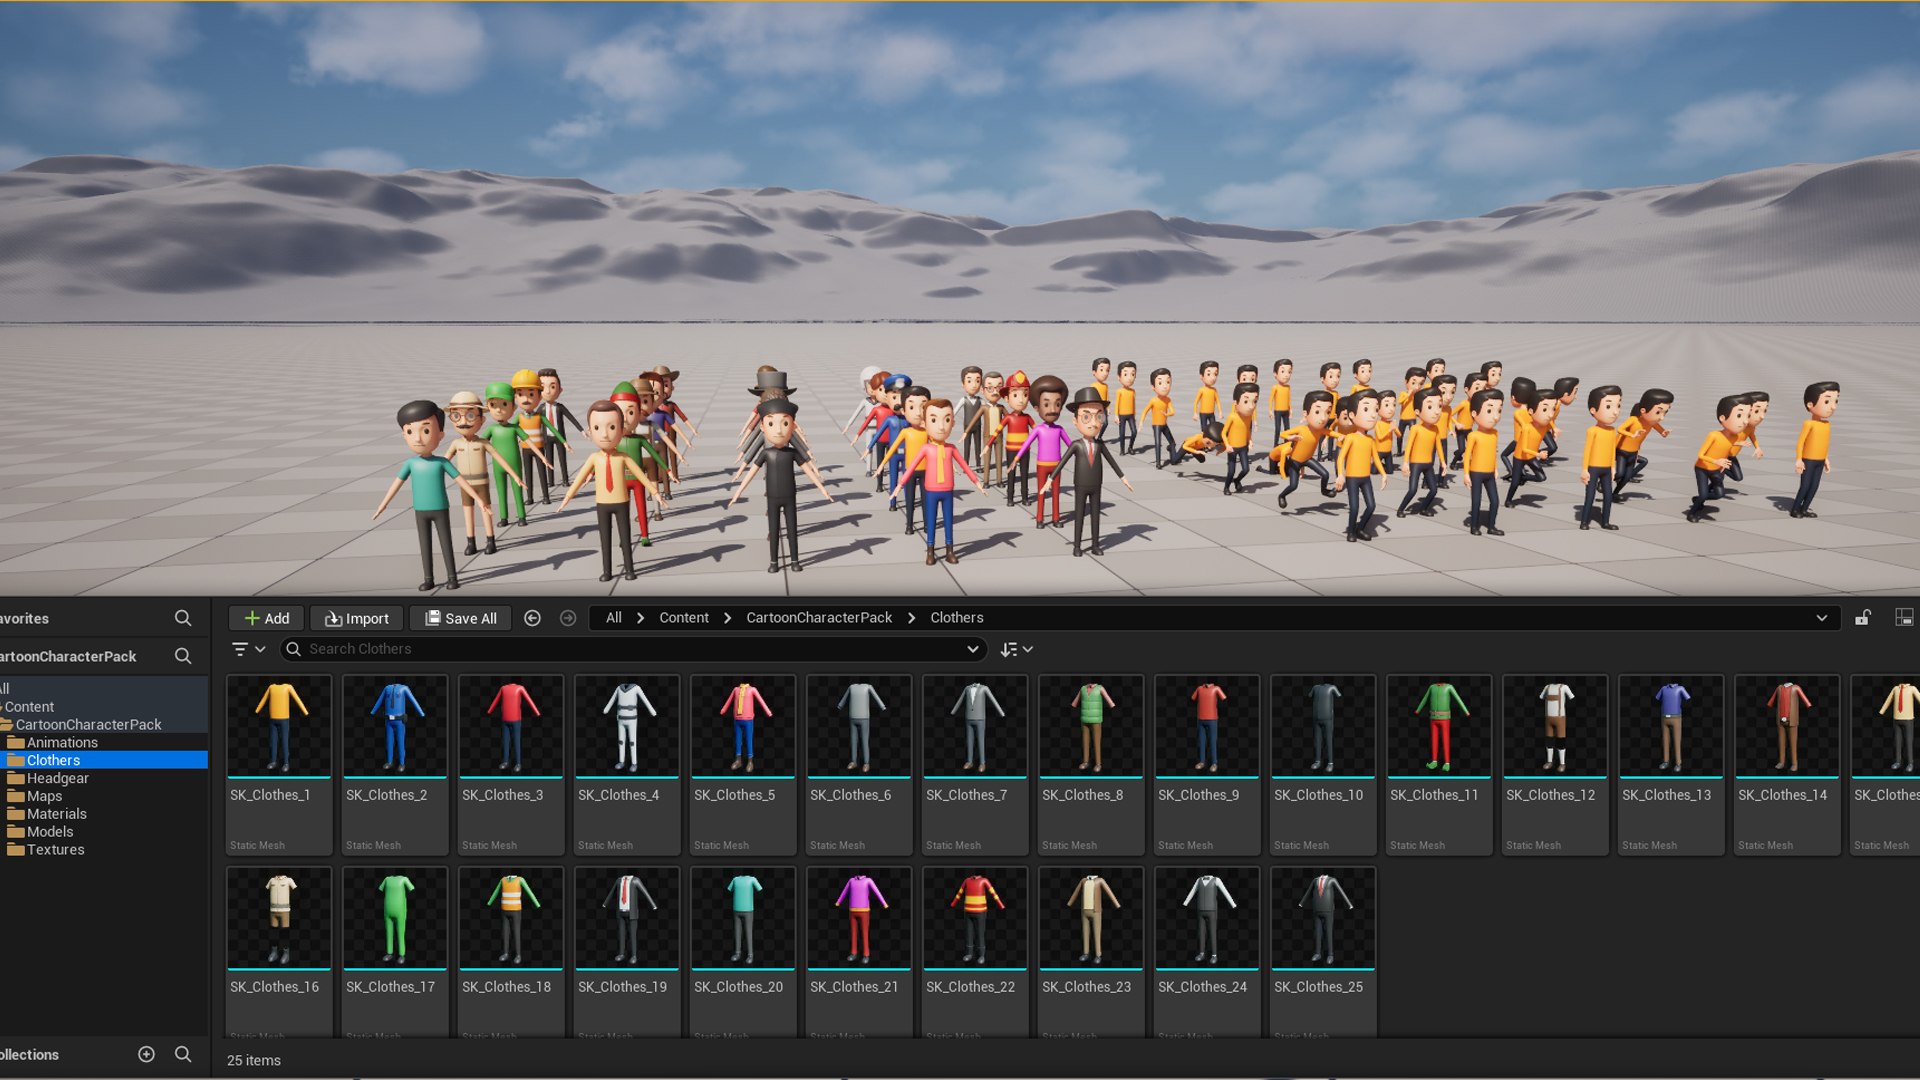Image resolution: width=1920 pixels, height=1080 pixels.
Task: Open the content browser layout settings icon
Action: [1904, 618]
